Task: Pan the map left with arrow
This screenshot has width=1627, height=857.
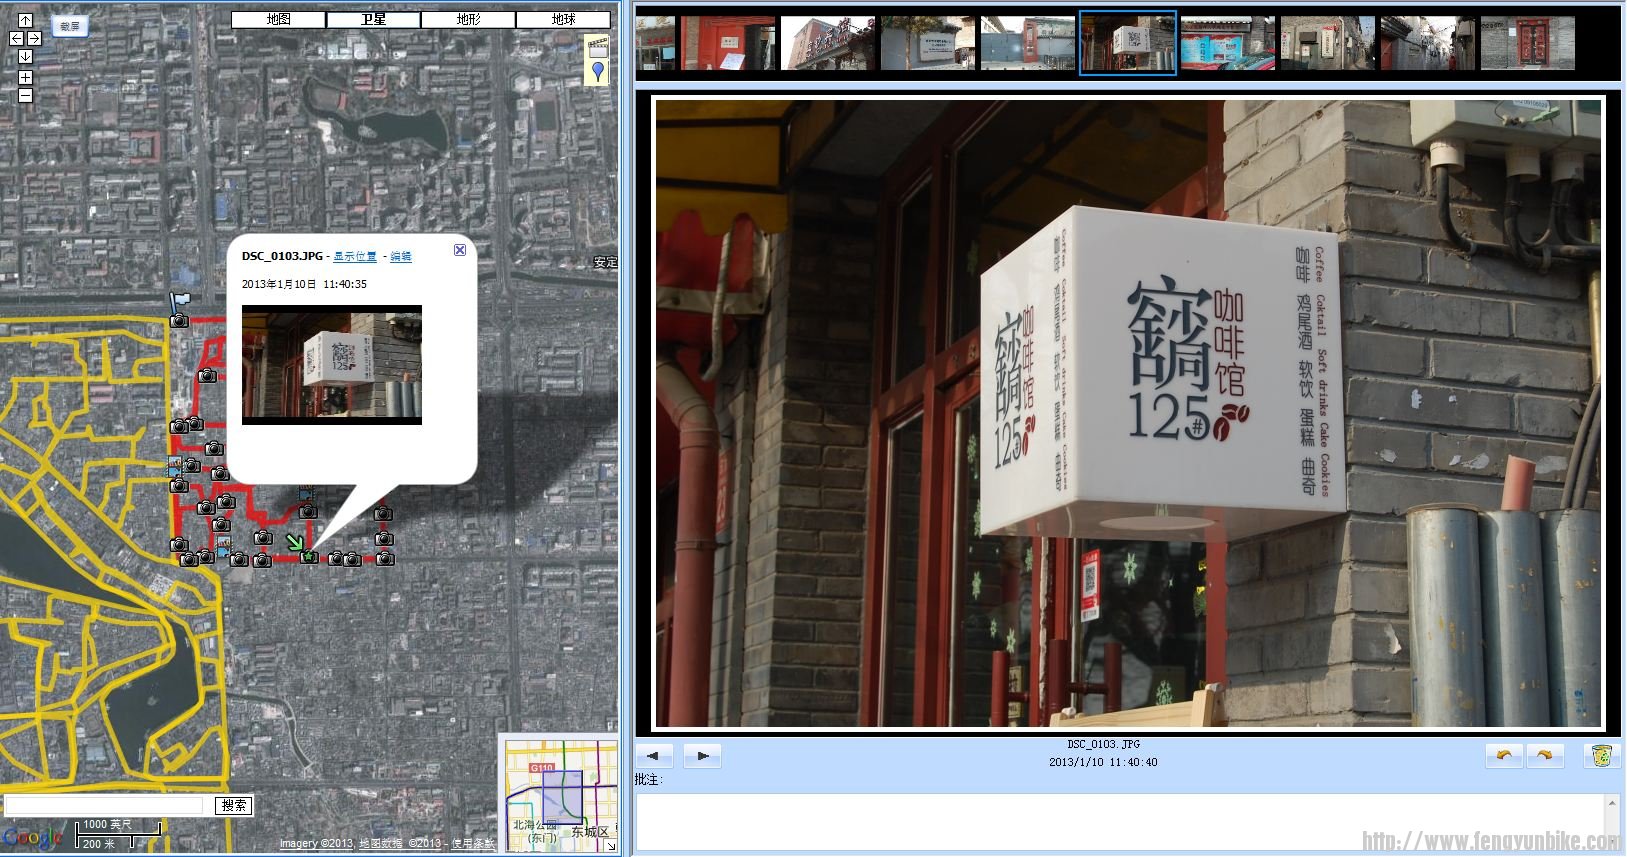Action: [x=16, y=38]
